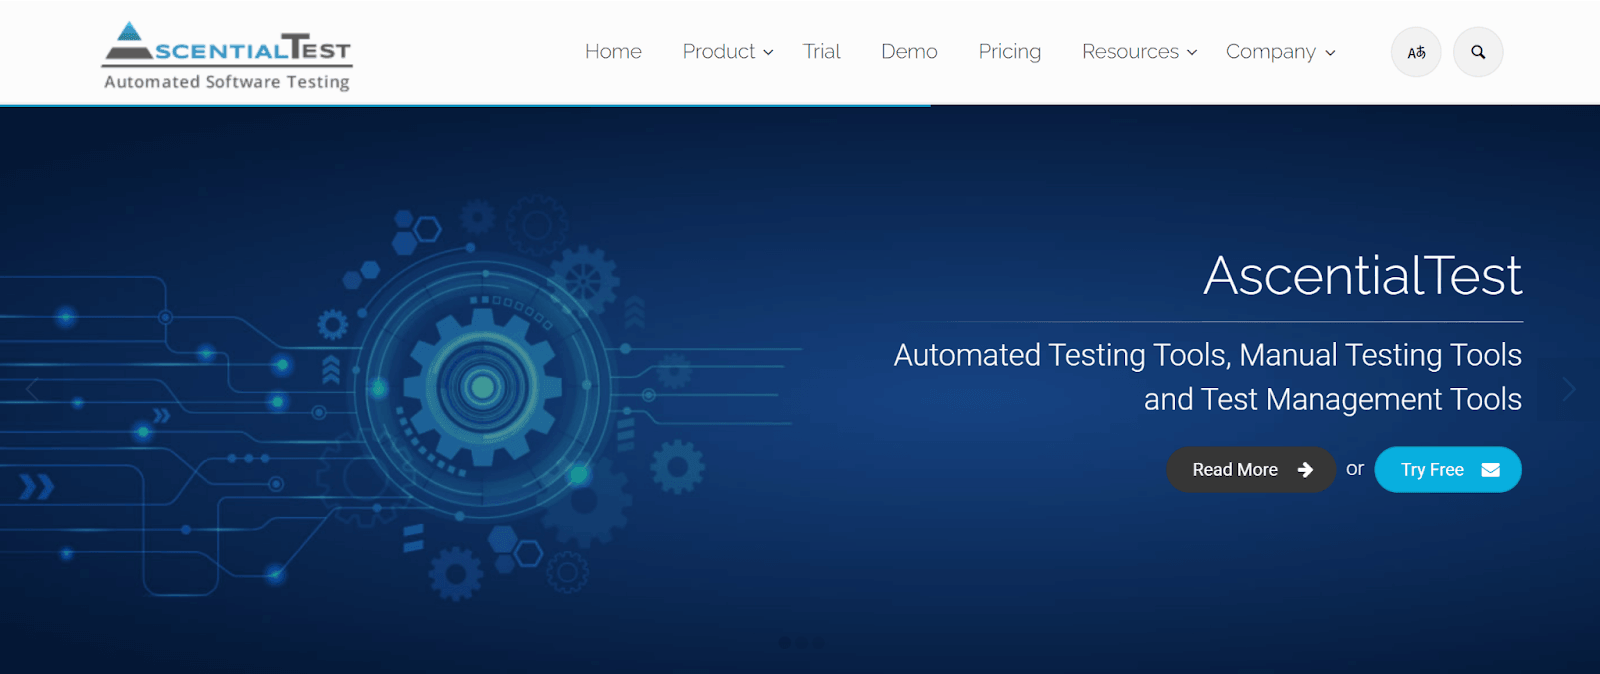Expand the Resources dropdown chevron
This screenshot has width=1600, height=674.
[1192, 53]
